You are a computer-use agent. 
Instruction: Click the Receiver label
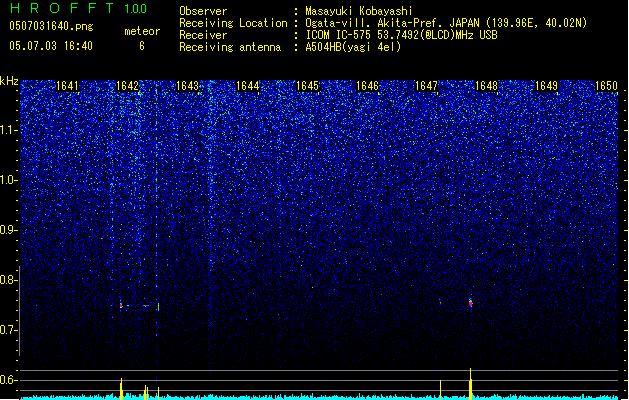click(203, 35)
